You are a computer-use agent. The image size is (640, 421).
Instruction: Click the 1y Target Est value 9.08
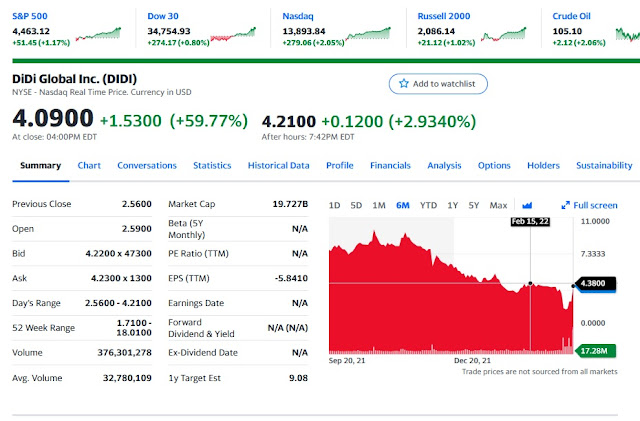[x=298, y=378]
